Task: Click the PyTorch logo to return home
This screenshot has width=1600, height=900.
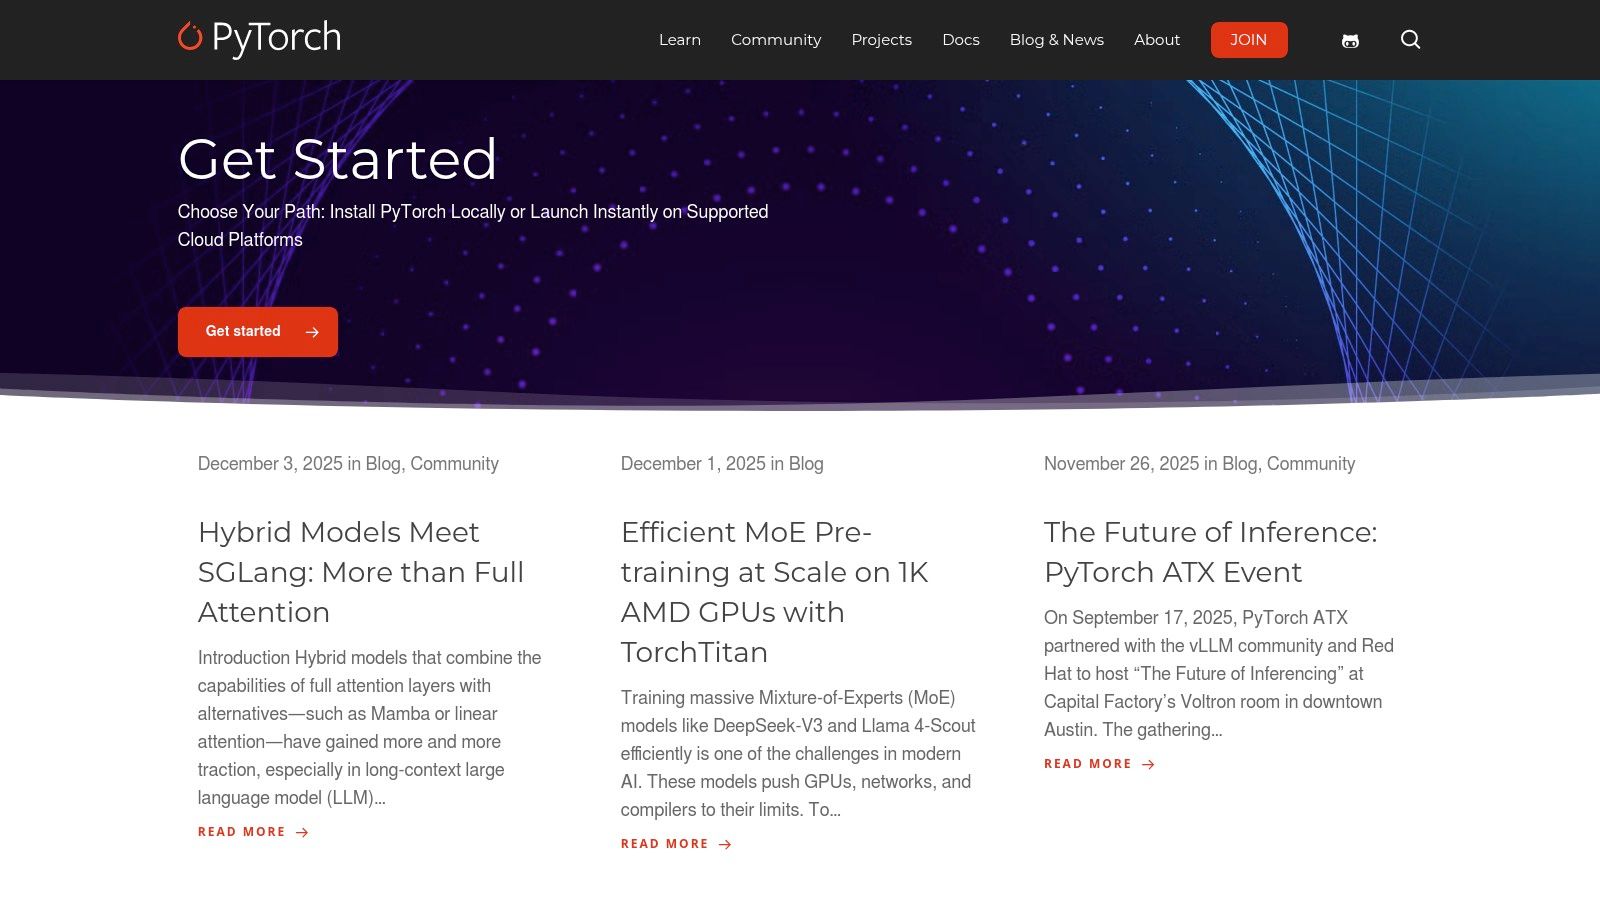Action: pos(259,38)
